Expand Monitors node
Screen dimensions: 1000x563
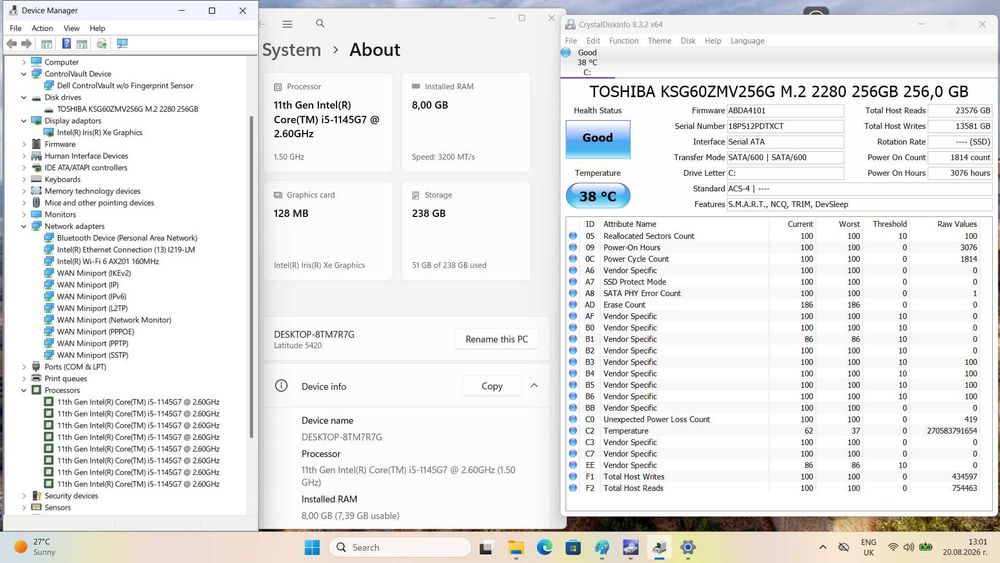coord(24,214)
